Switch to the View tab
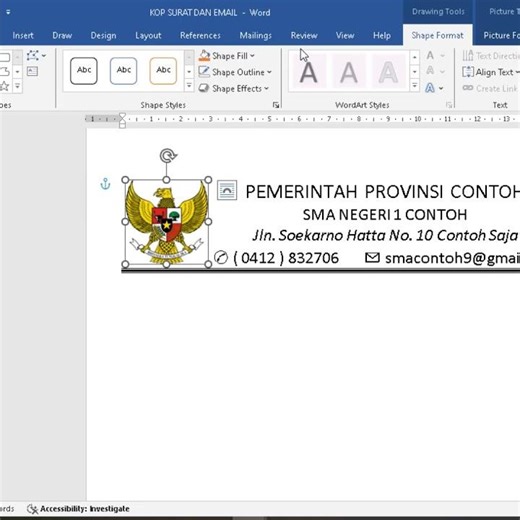This screenshot has width=520, height=520. pos(345,35)
